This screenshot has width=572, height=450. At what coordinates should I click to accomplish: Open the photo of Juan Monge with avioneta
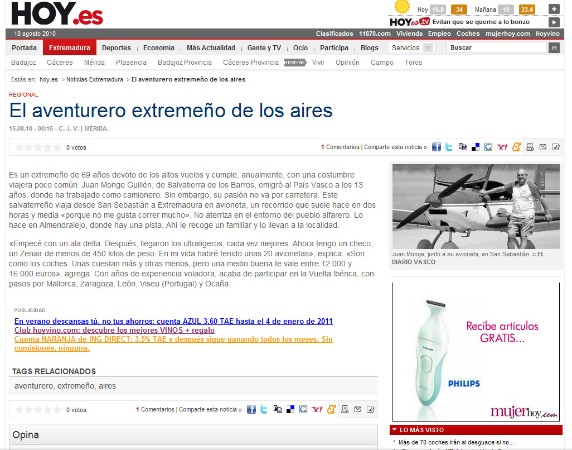476,206
